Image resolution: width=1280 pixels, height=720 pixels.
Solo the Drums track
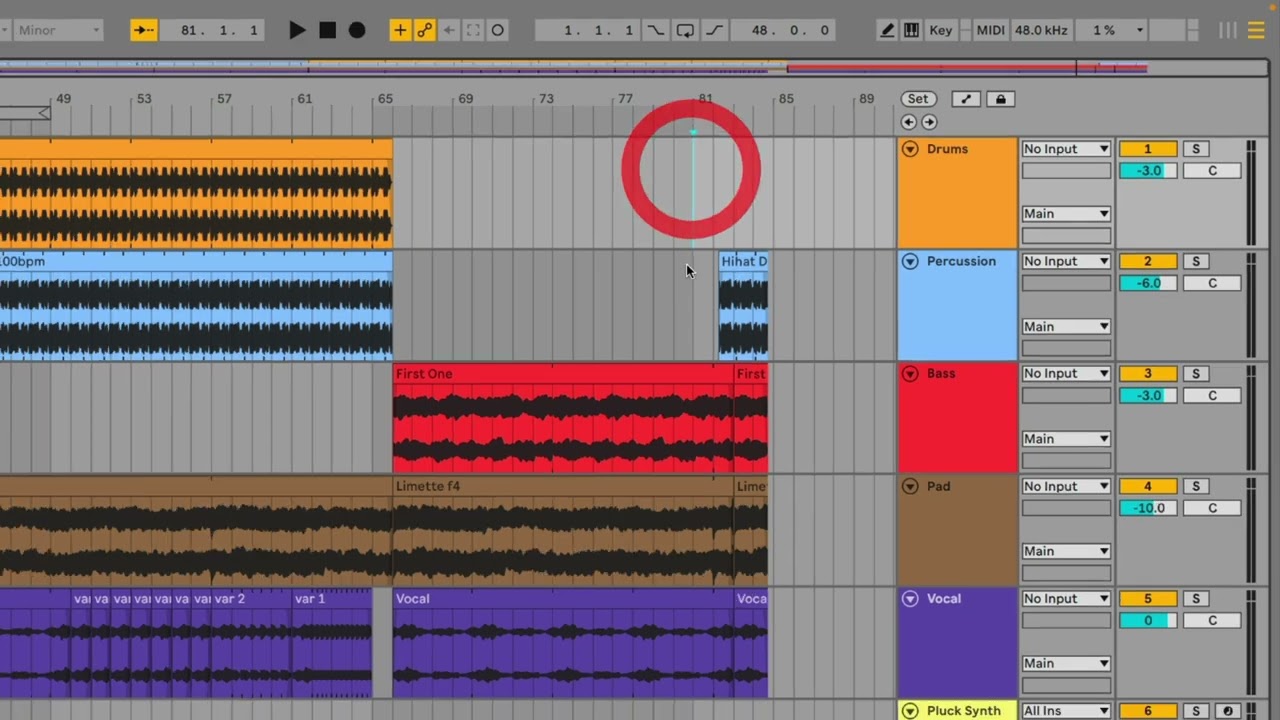[1196, 149]
